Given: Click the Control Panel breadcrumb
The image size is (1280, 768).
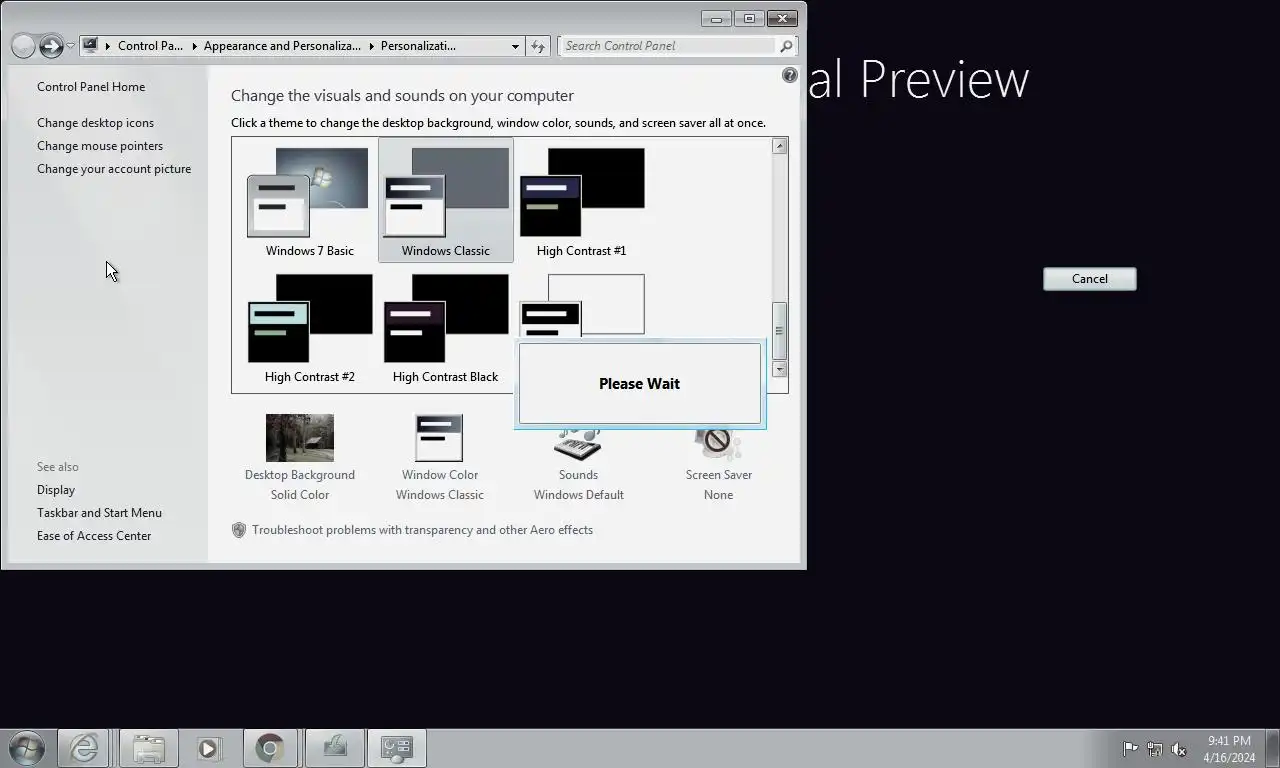Looking at the screenshot, I should pos(150,46).
